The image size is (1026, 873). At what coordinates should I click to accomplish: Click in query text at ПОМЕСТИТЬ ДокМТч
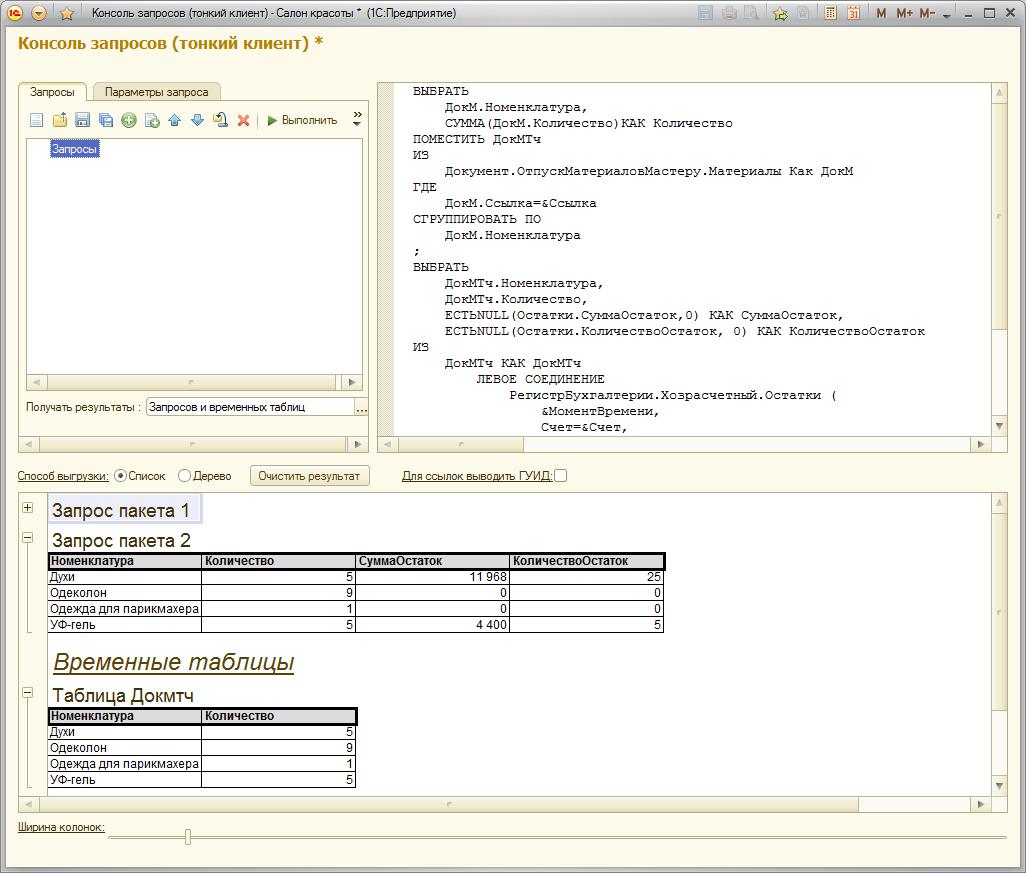click(476, 139)
